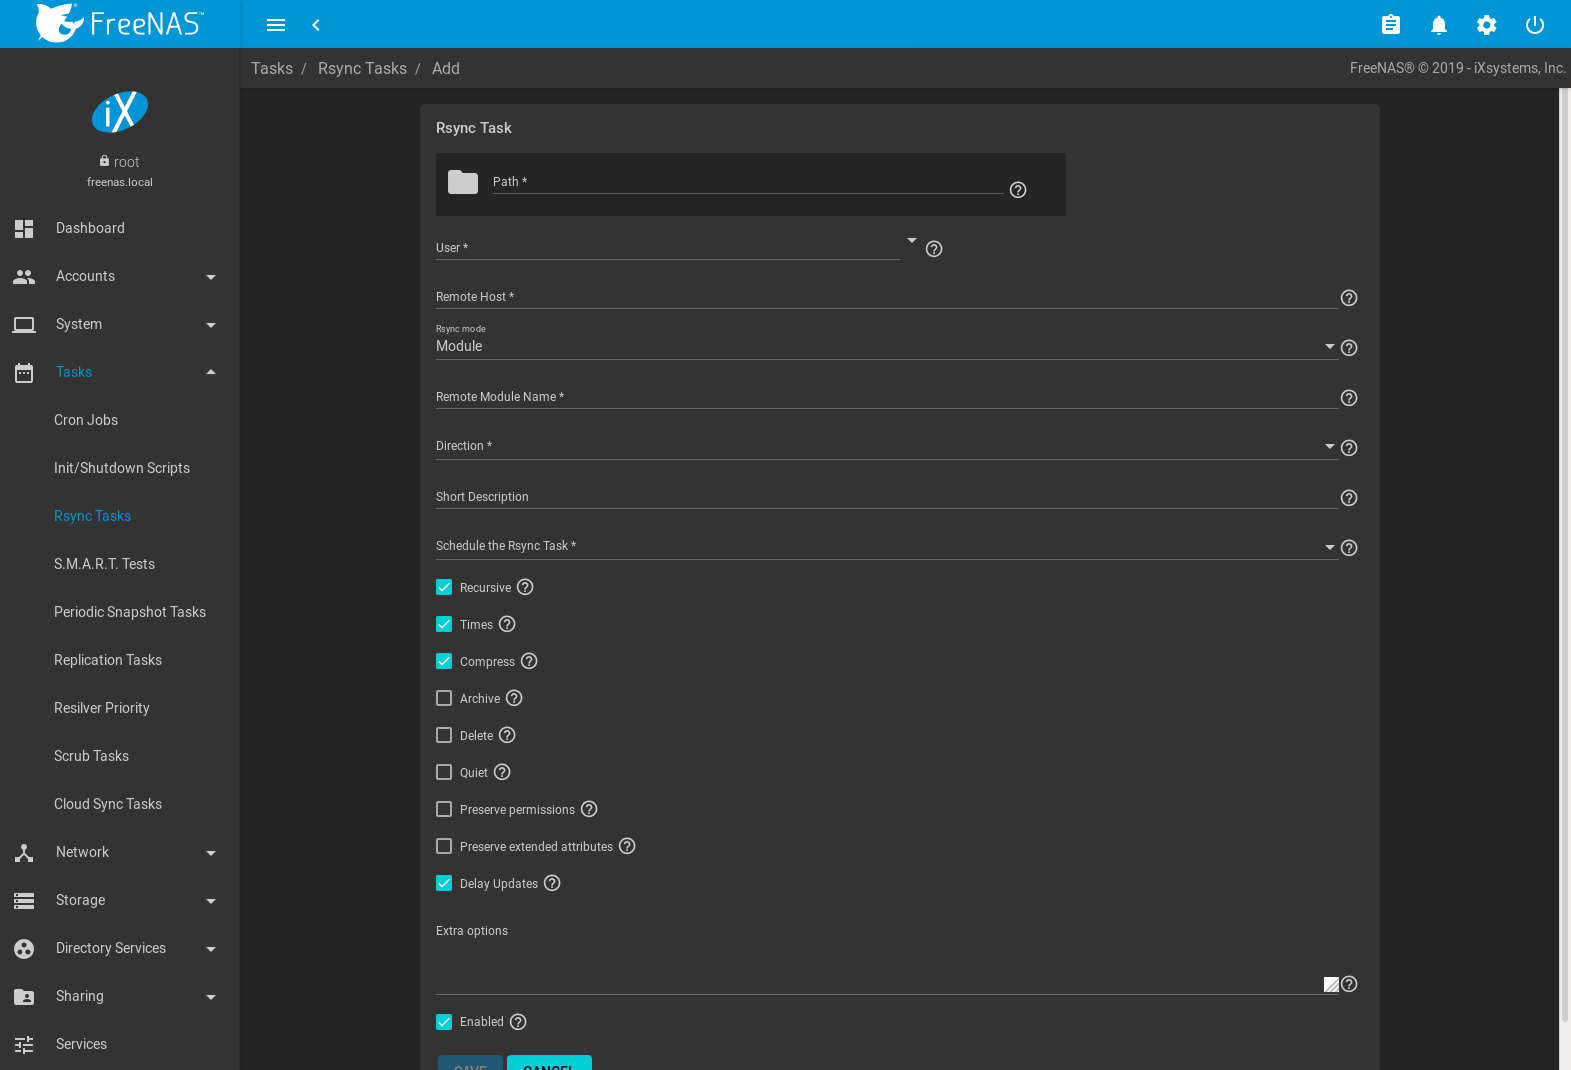Click the back chevron in top bar
The image size is (1571, 1070).
pos(316,25)
